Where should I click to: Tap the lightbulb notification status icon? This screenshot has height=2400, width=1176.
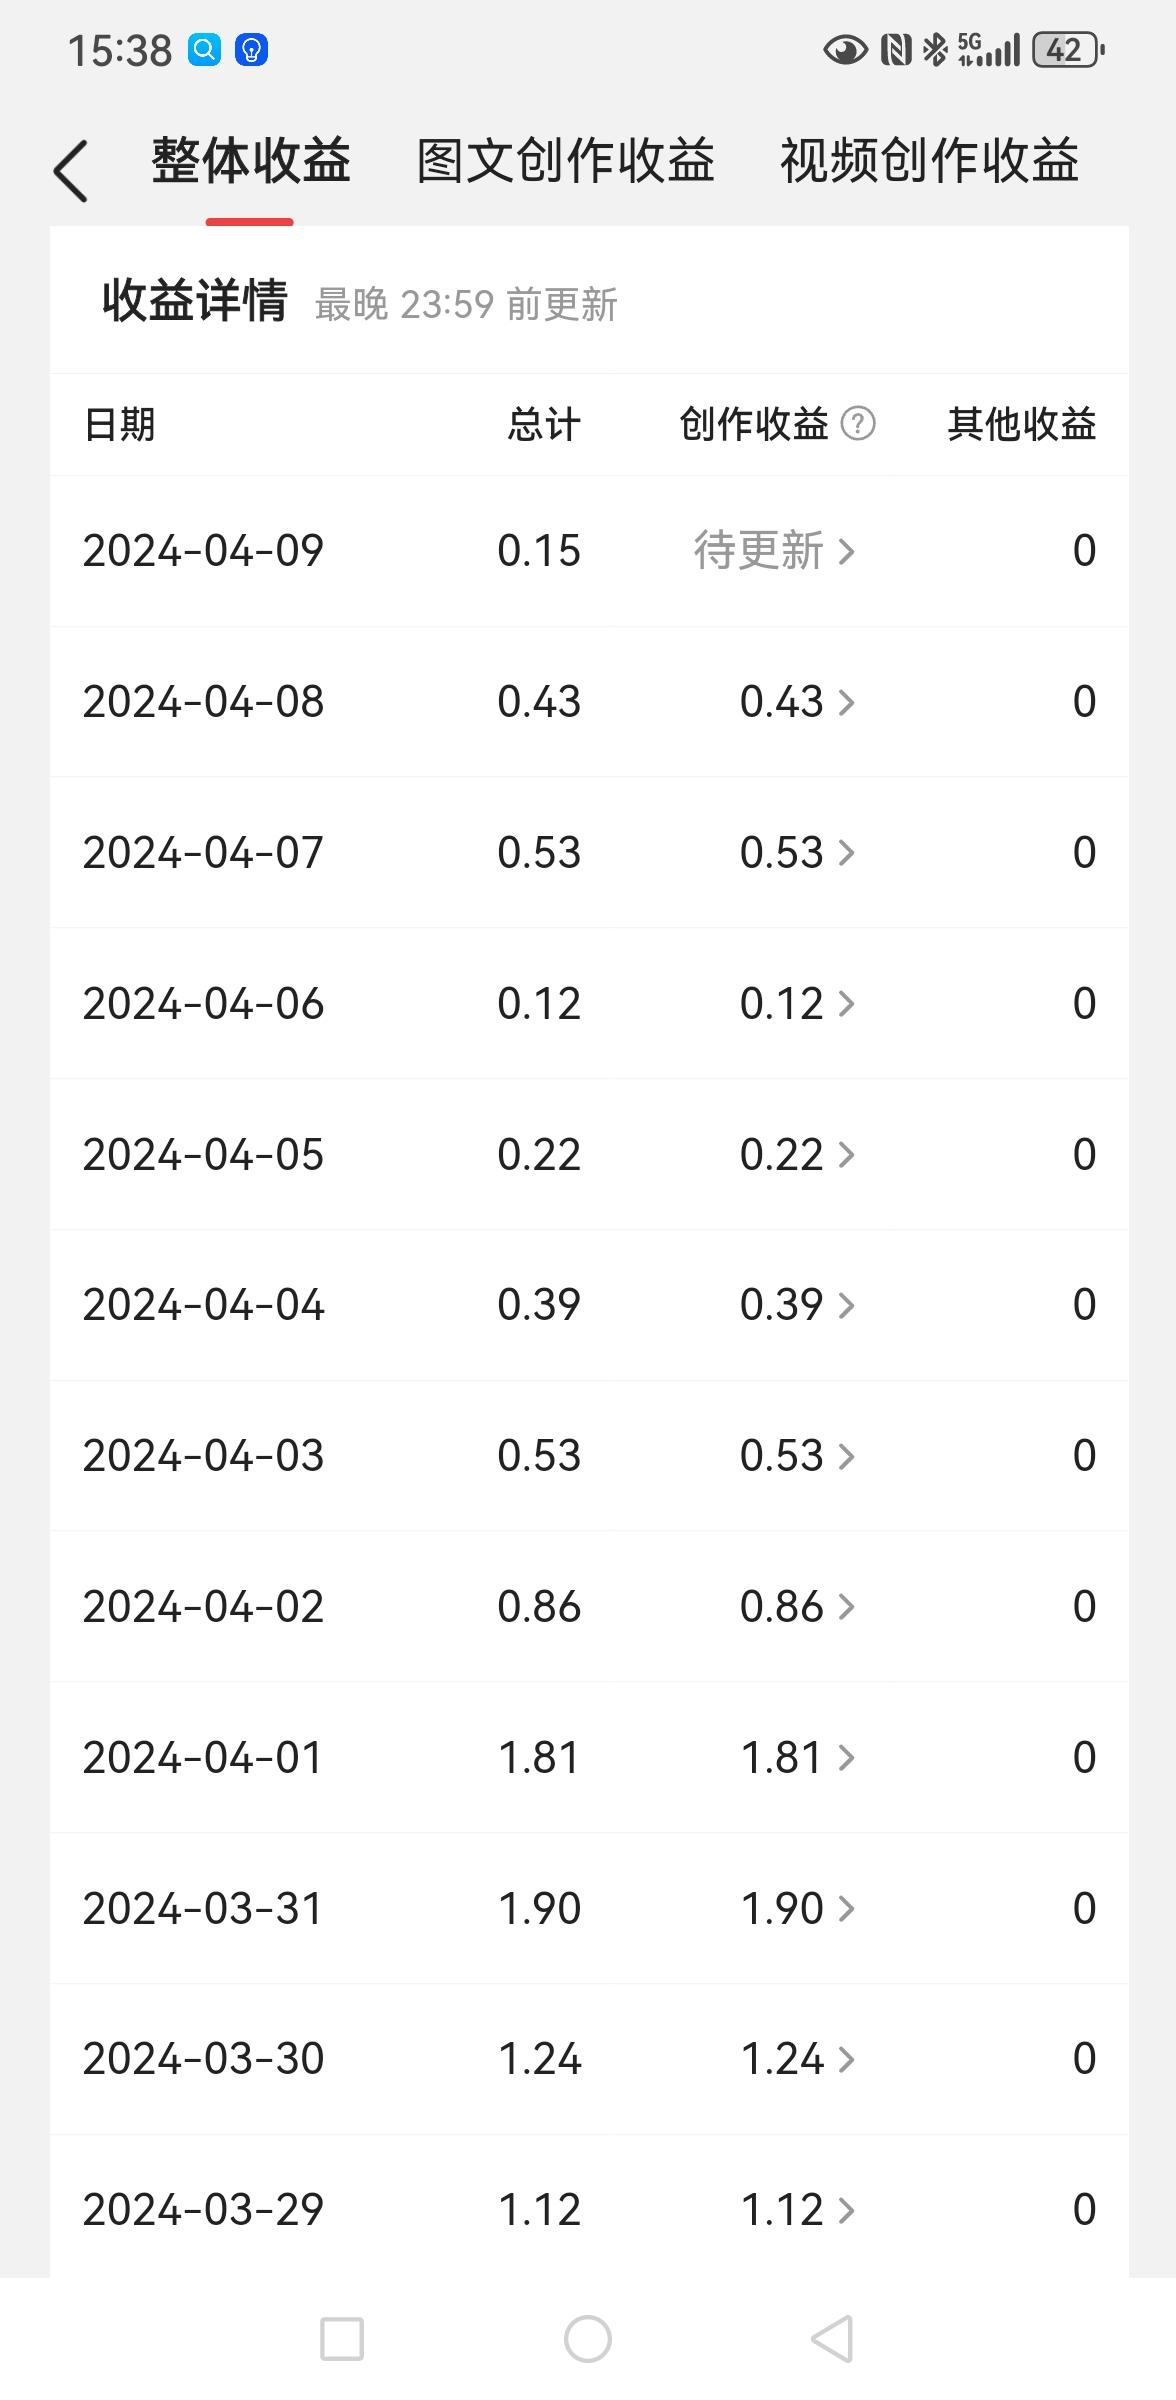251,50
